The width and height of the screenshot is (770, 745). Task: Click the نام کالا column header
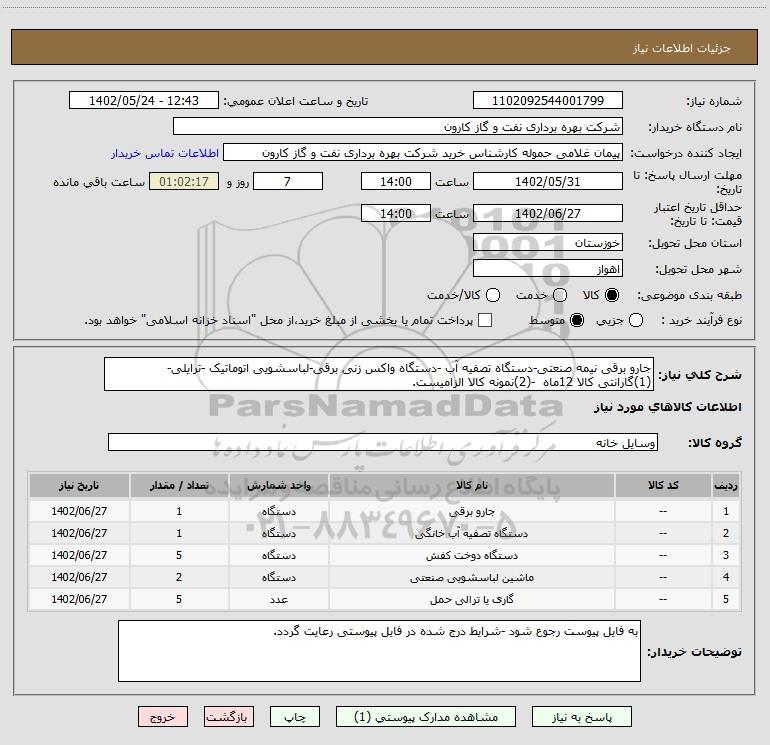tap(471, 485)
